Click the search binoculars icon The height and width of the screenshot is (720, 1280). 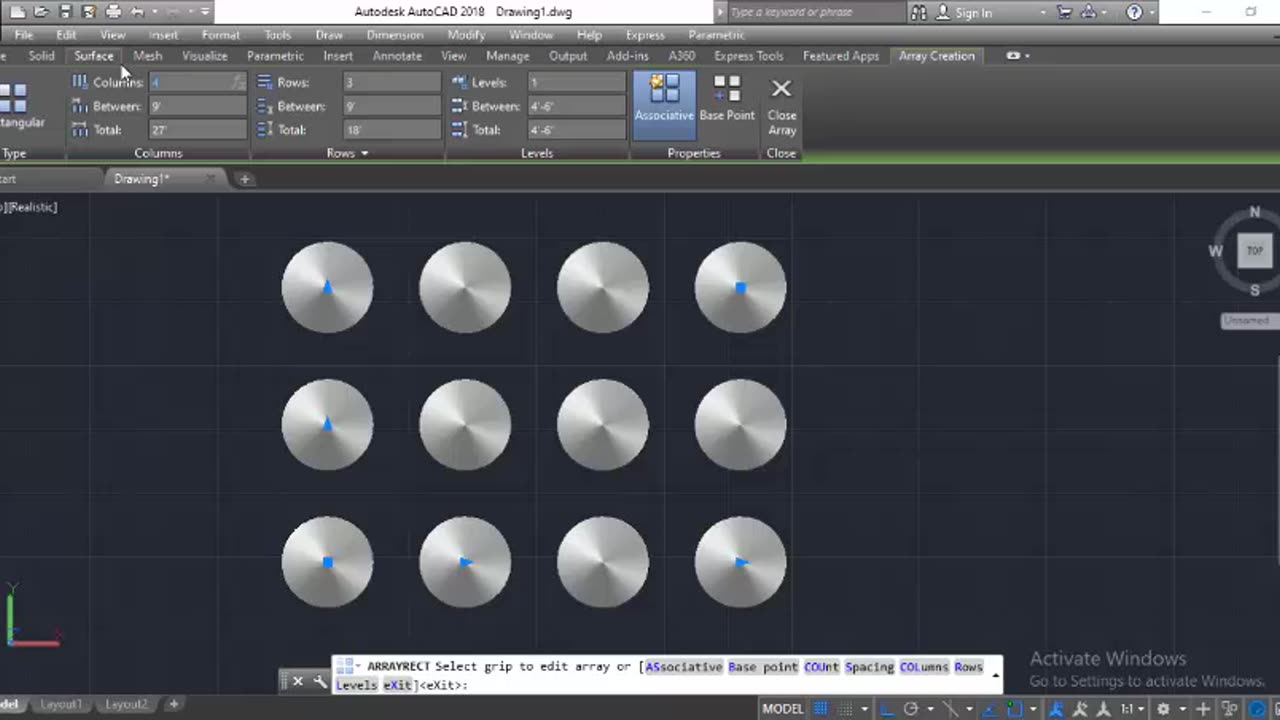(919, 12)
